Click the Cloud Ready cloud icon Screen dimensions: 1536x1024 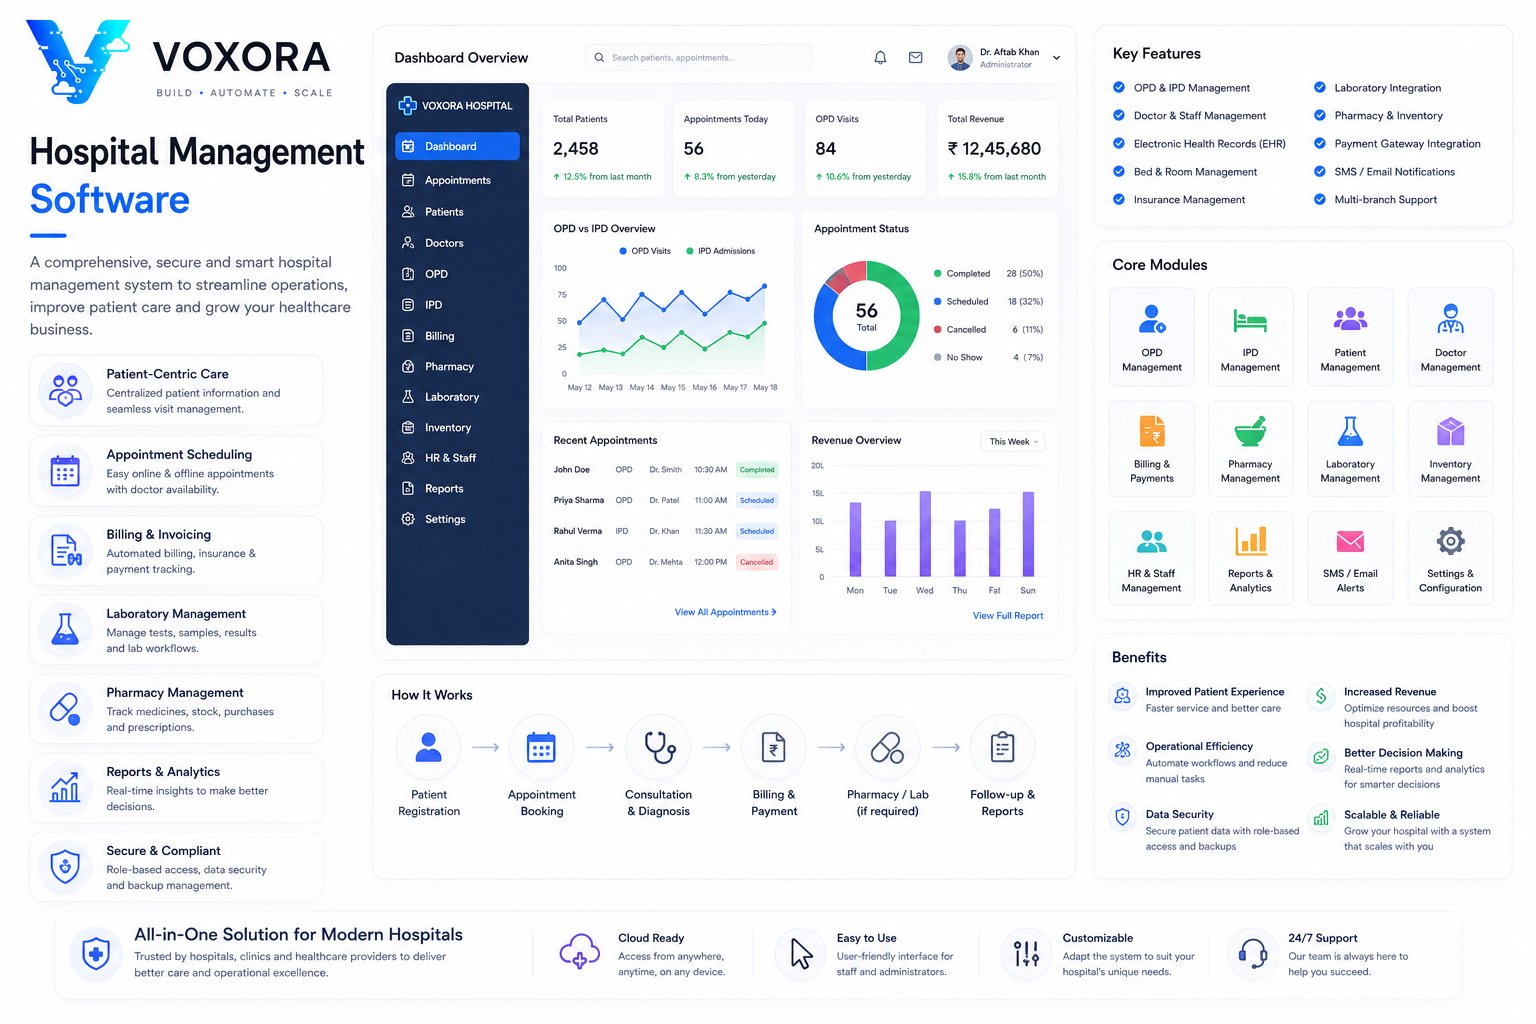(580, 951)
